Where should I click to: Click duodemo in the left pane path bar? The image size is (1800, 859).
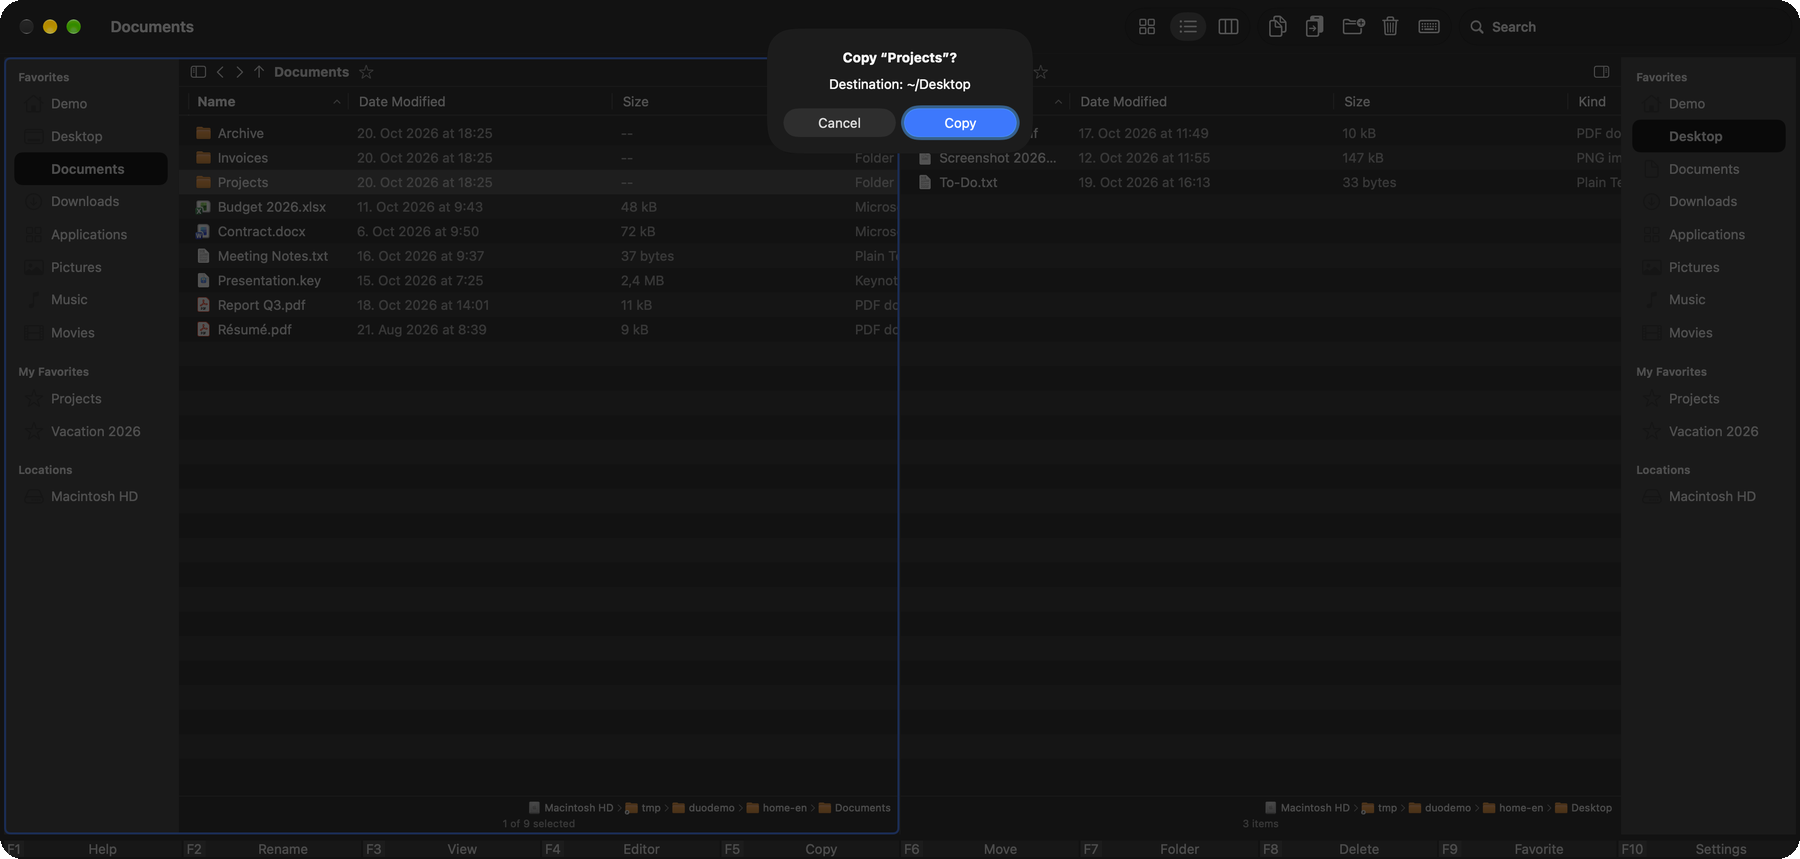pos(704,808)
